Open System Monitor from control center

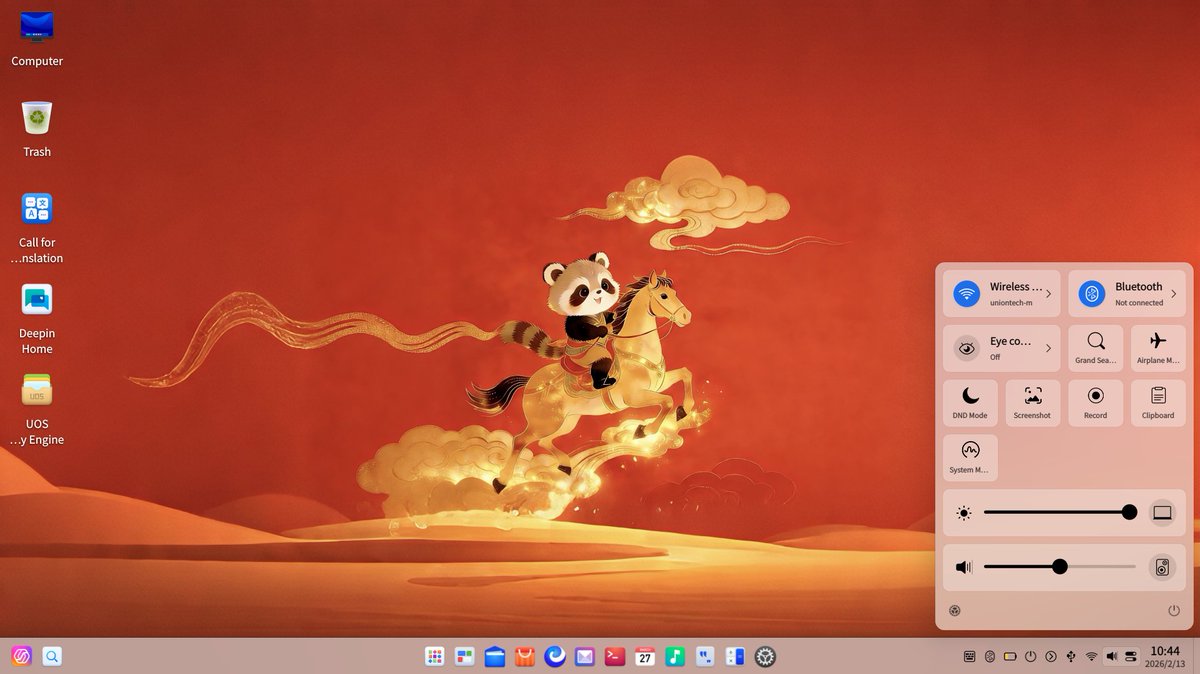coord(969,457)
